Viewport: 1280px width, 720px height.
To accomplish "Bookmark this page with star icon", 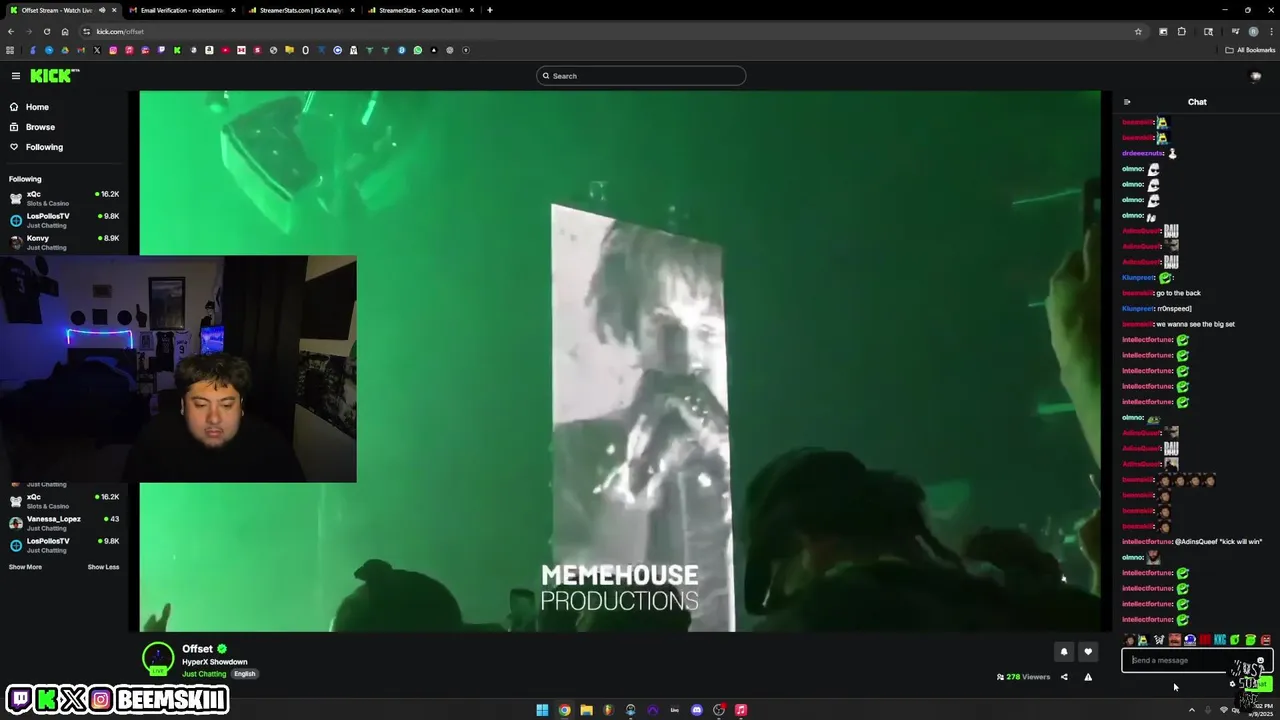I will coord(1138,31).
